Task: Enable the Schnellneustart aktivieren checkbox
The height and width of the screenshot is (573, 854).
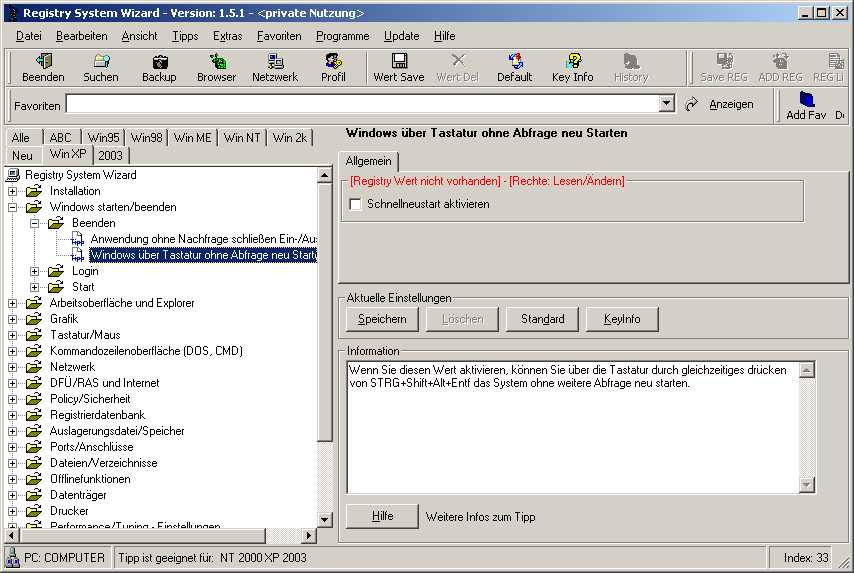Action: coord(355,204)
